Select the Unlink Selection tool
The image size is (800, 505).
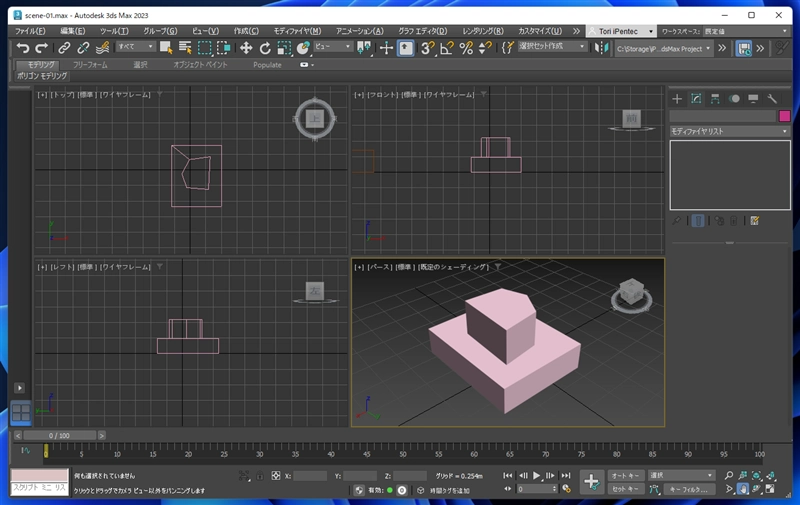pos(83,48)
